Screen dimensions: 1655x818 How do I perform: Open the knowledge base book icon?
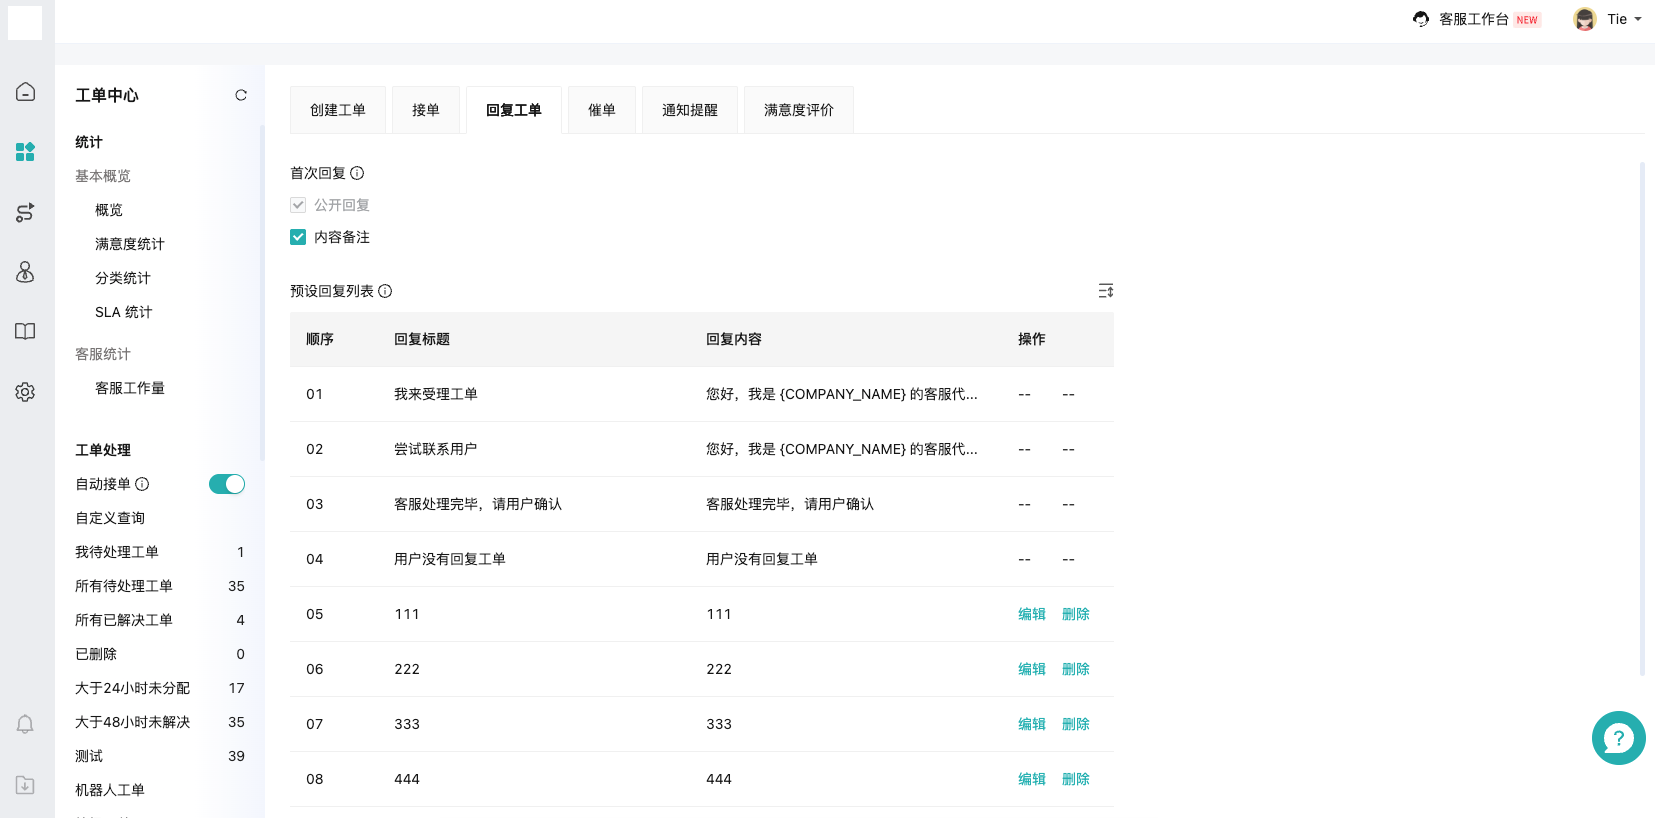pyautogui.click(x=25, y=332)
